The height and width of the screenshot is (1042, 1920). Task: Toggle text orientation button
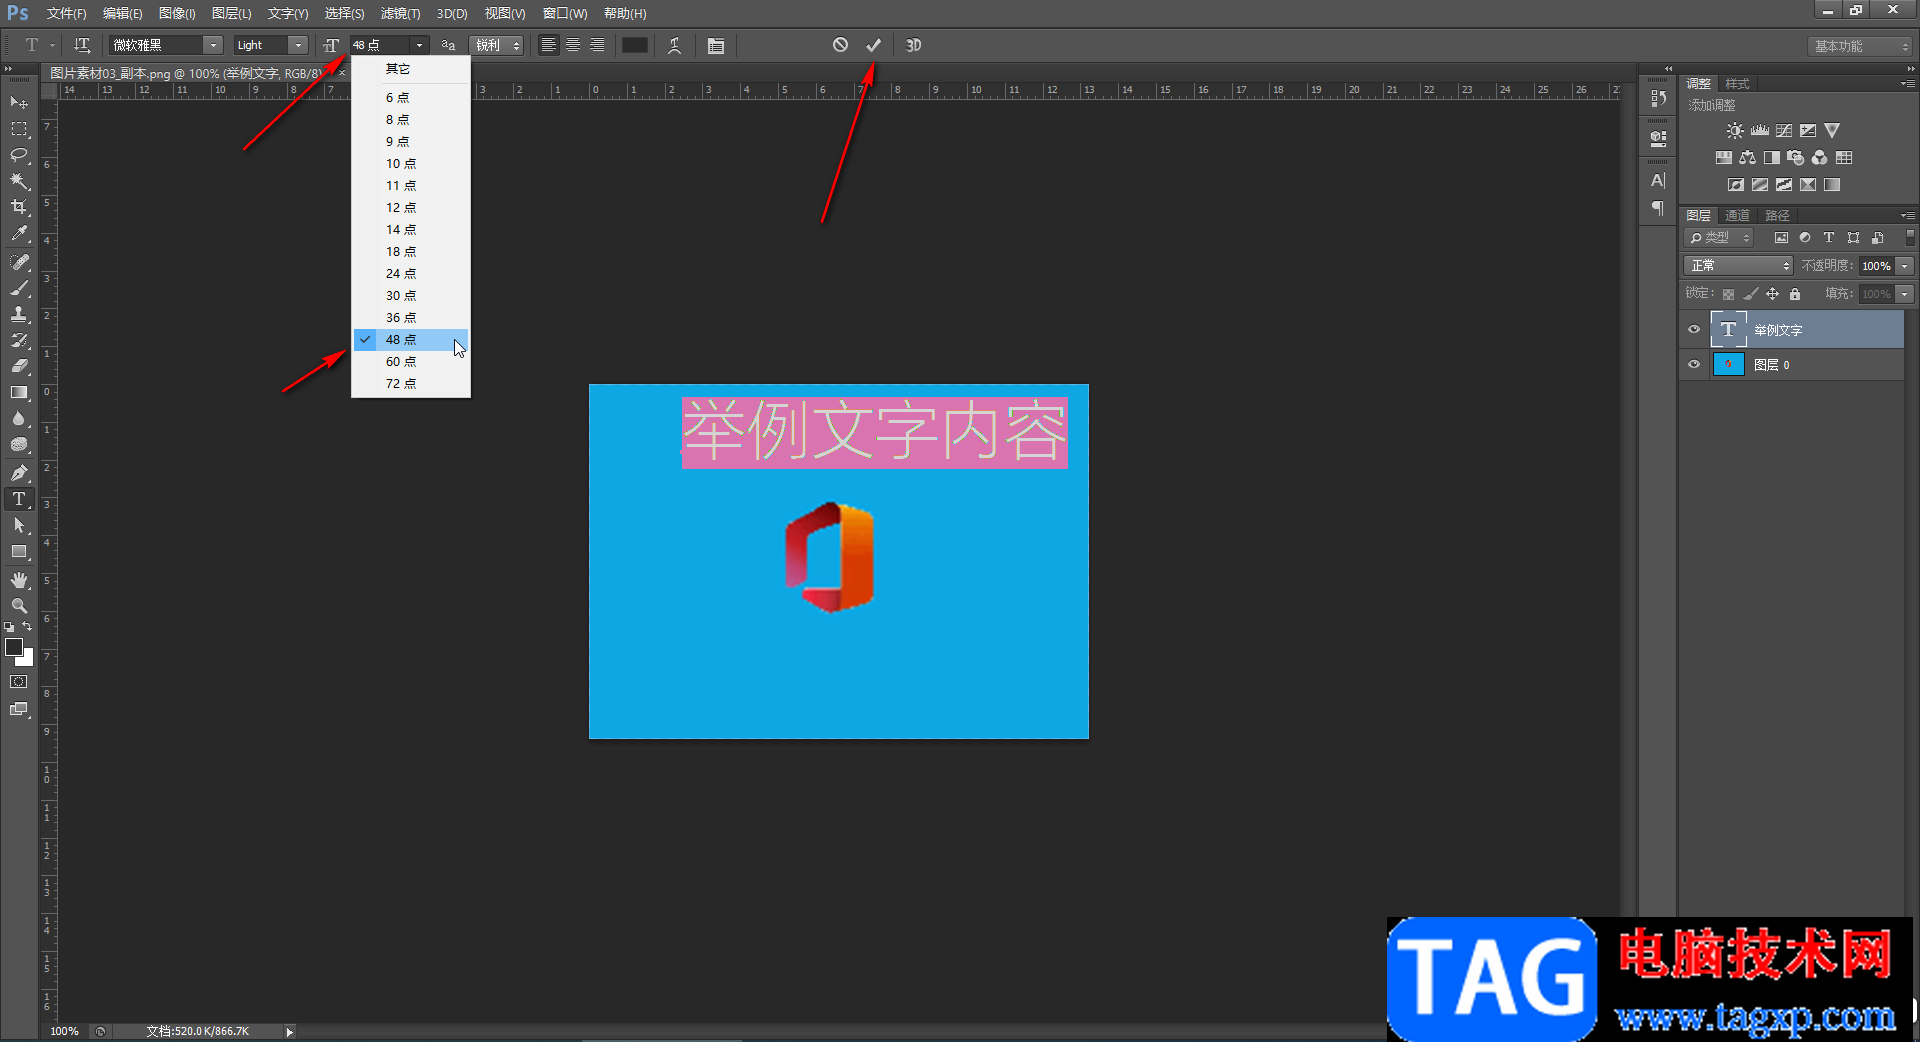click(x=82, y=45)
